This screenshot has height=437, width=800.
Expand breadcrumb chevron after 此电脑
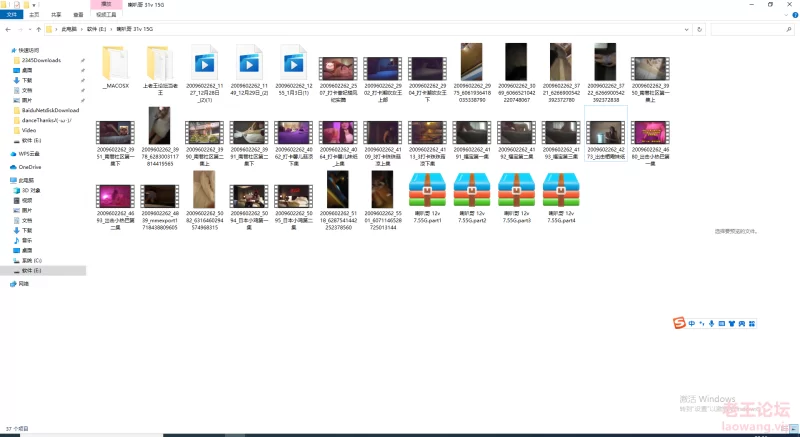[81, 30]
